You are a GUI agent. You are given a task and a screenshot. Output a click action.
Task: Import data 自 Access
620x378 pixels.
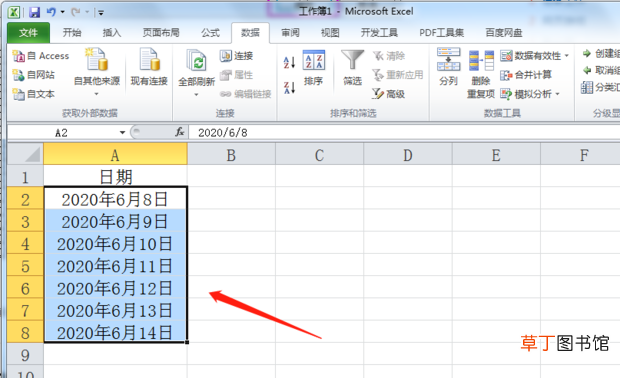point(41,56)
